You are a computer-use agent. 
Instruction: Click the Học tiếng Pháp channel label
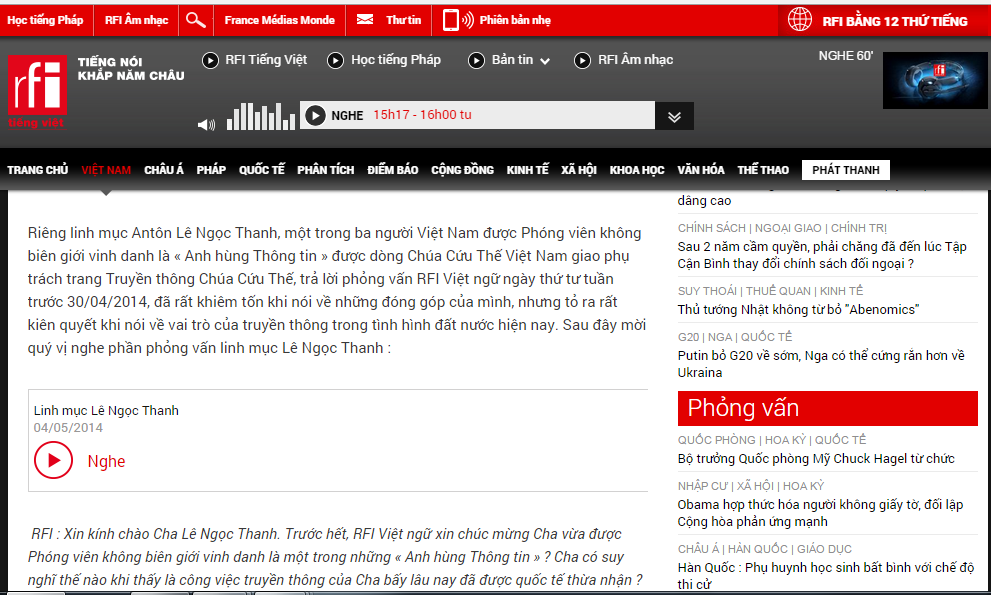click(x=396, y=60)
